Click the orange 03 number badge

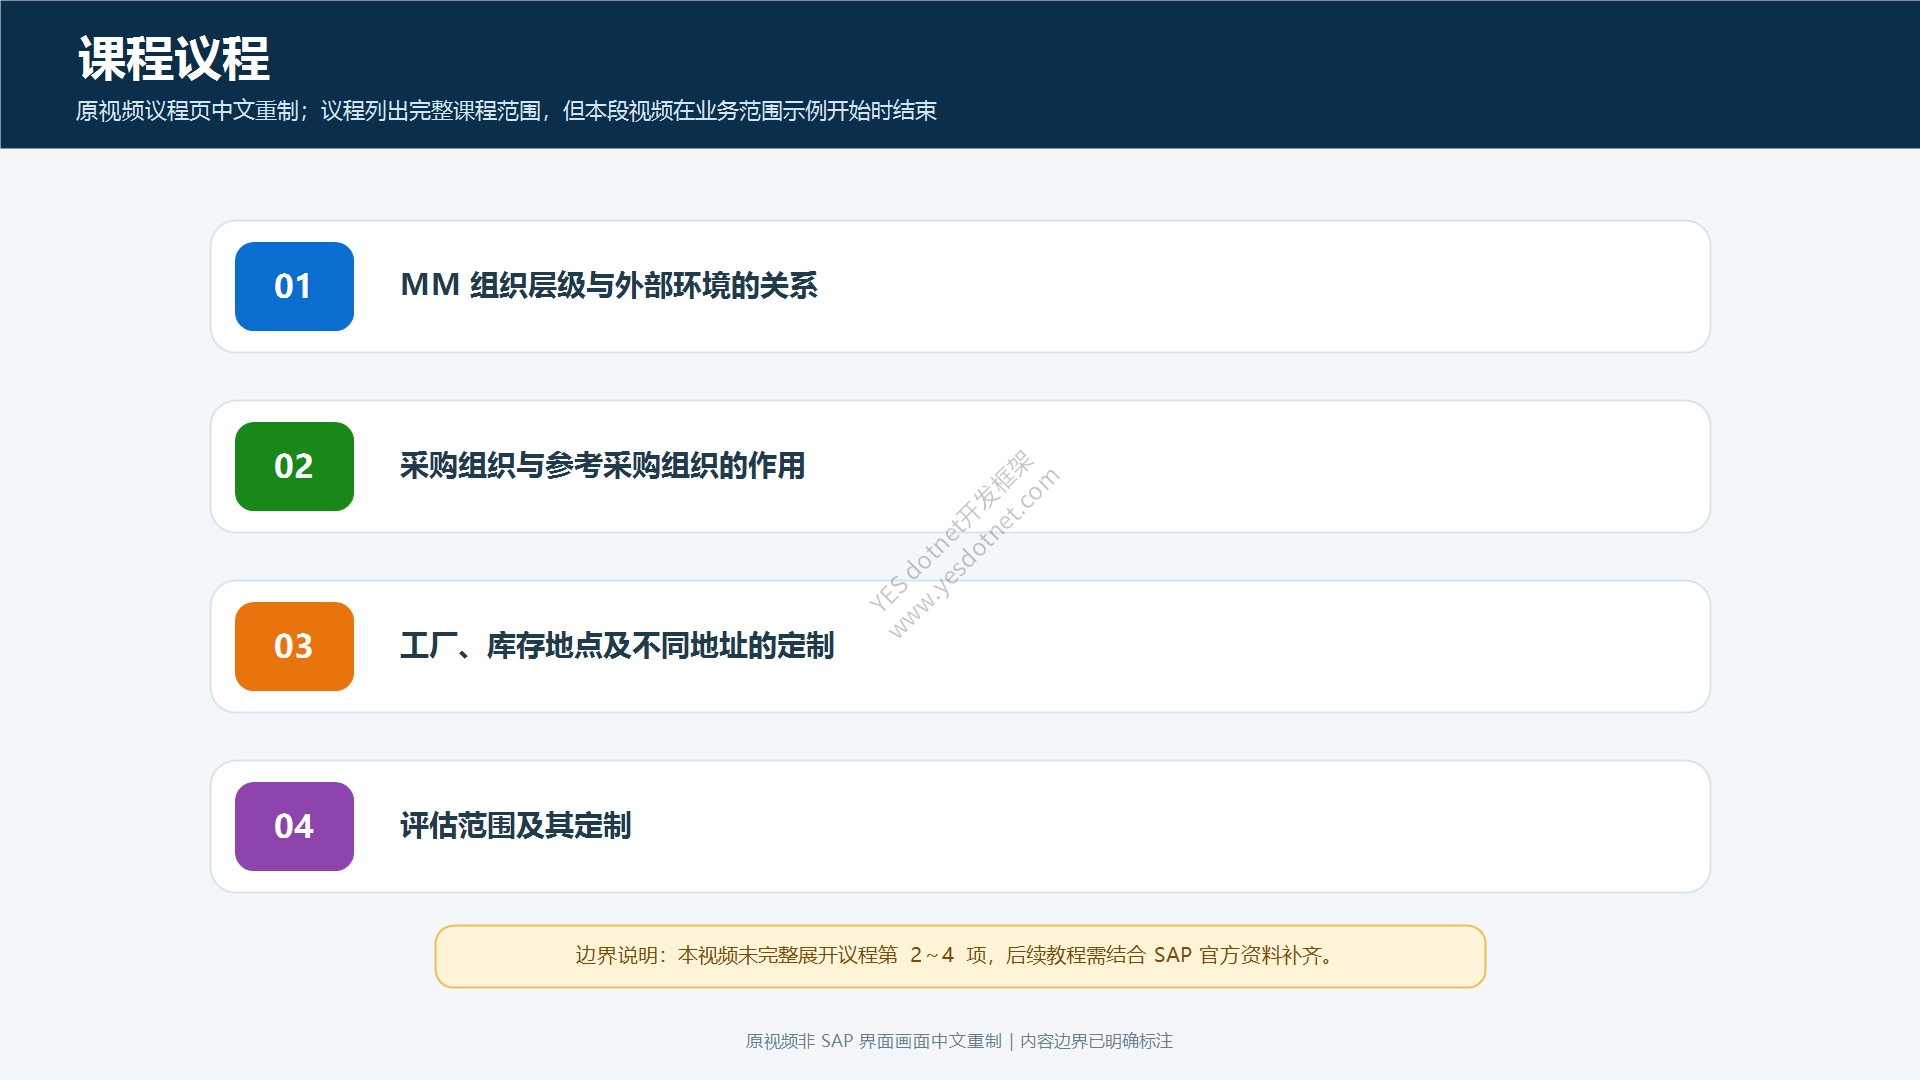pos(294,646)
